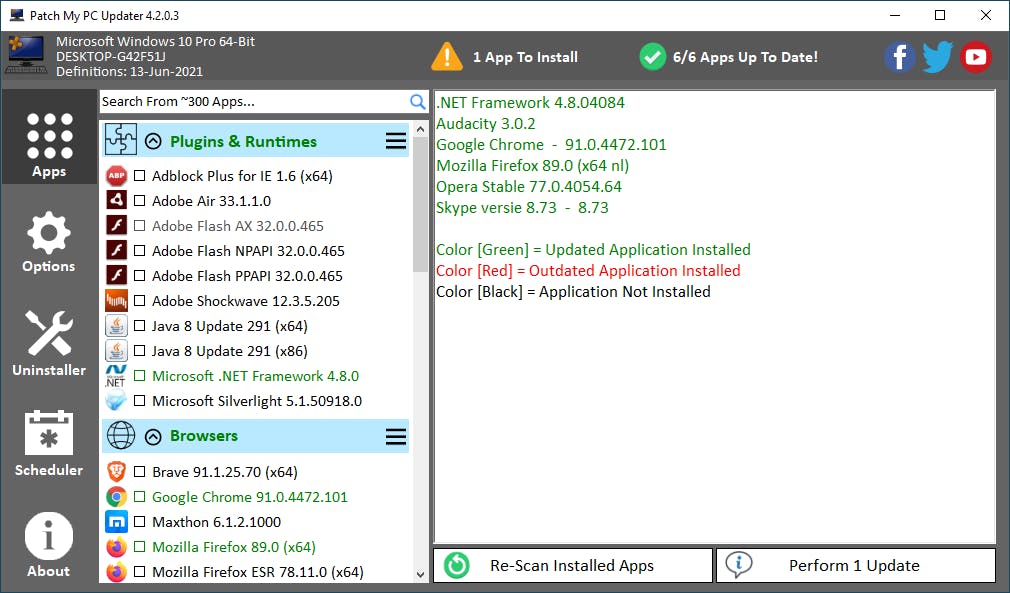The width and height of the screenshot is (1010, 593).
Task: Check the Adobe Air 33.1.1.0 checkbox
Action: pyautogui.click(x=139, y=201)
